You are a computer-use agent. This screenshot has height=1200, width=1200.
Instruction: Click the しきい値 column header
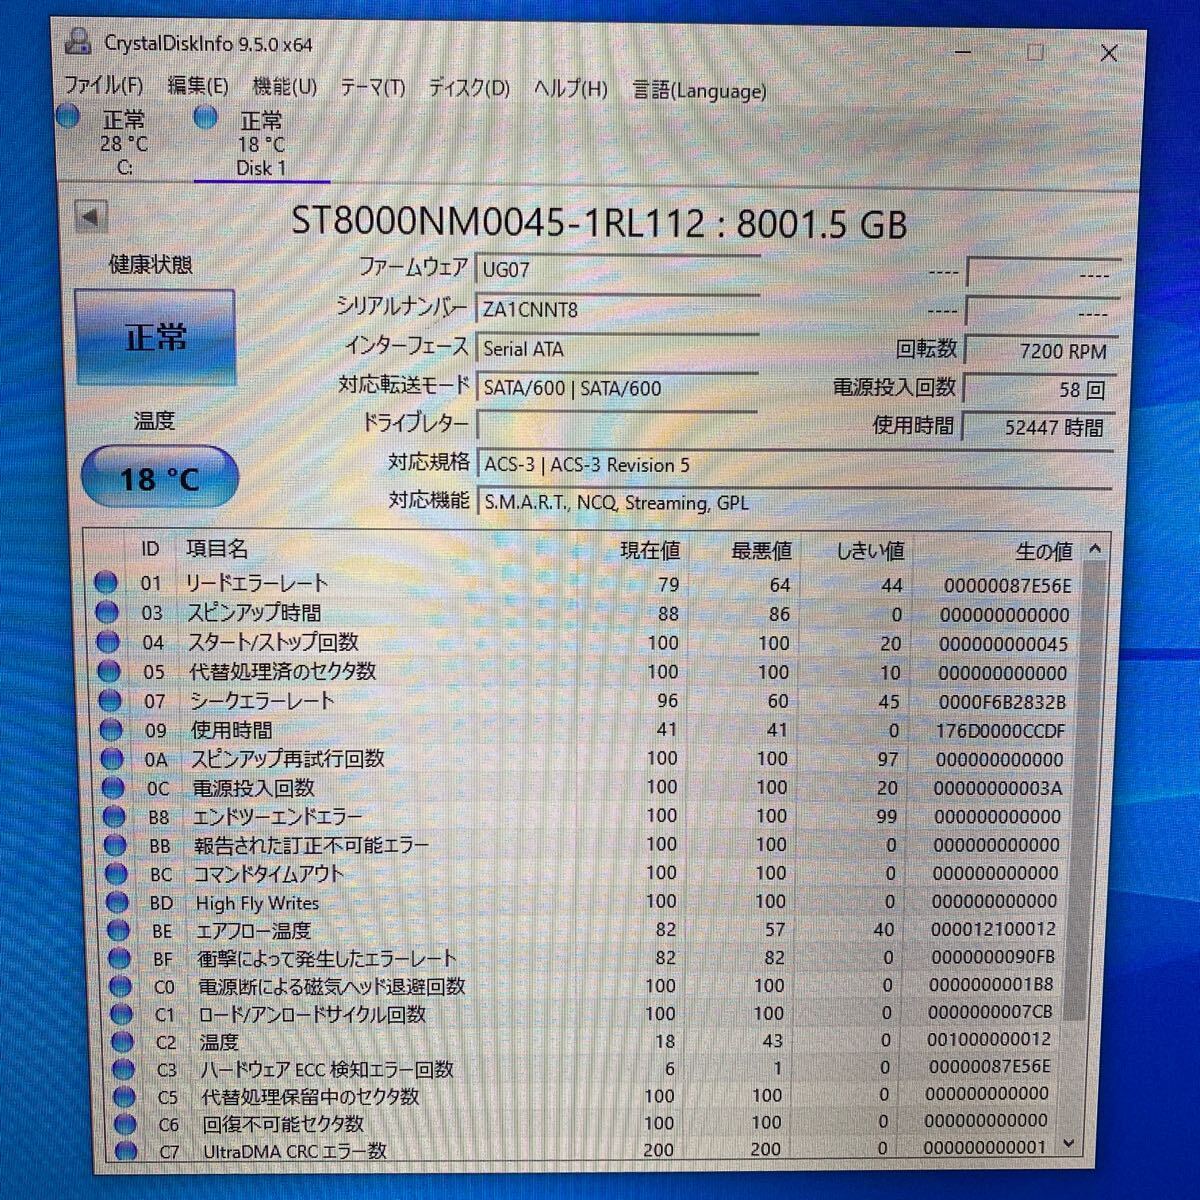[x=870, y=551]
